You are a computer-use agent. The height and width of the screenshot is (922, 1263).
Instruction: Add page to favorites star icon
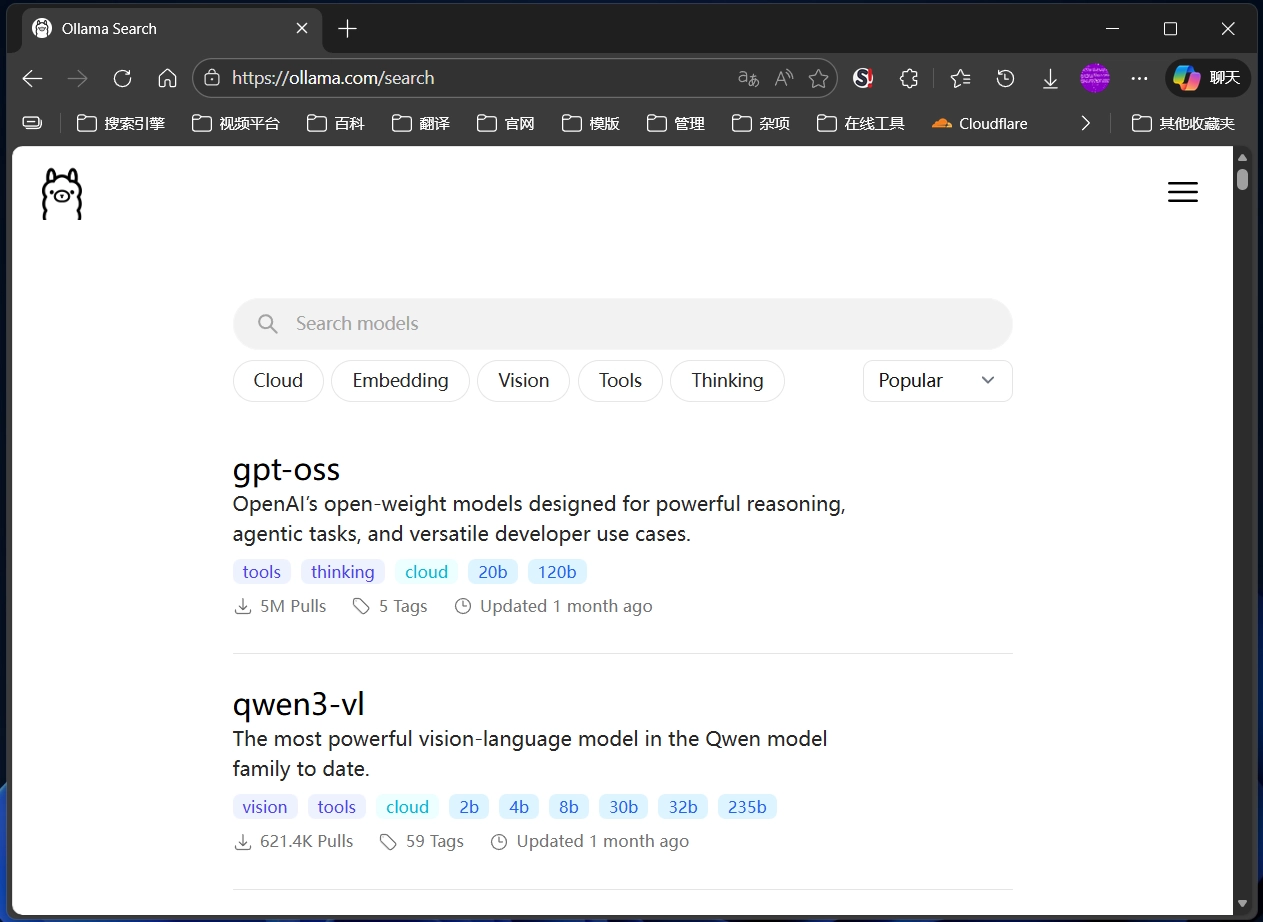[818, 78]
